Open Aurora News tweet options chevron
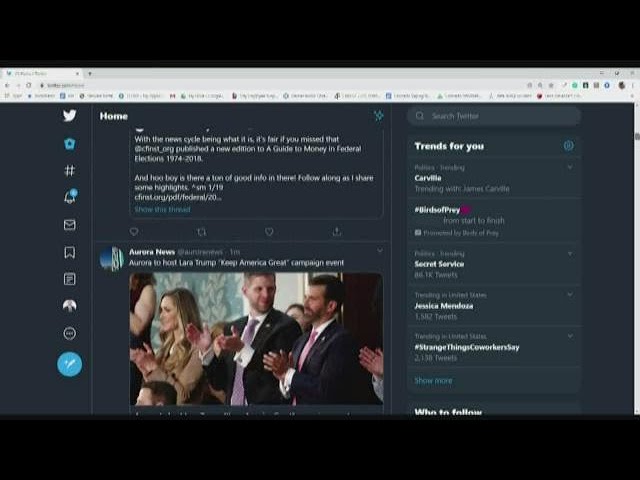This screenshot has height=480, width=640. click(x=380, y=250)
